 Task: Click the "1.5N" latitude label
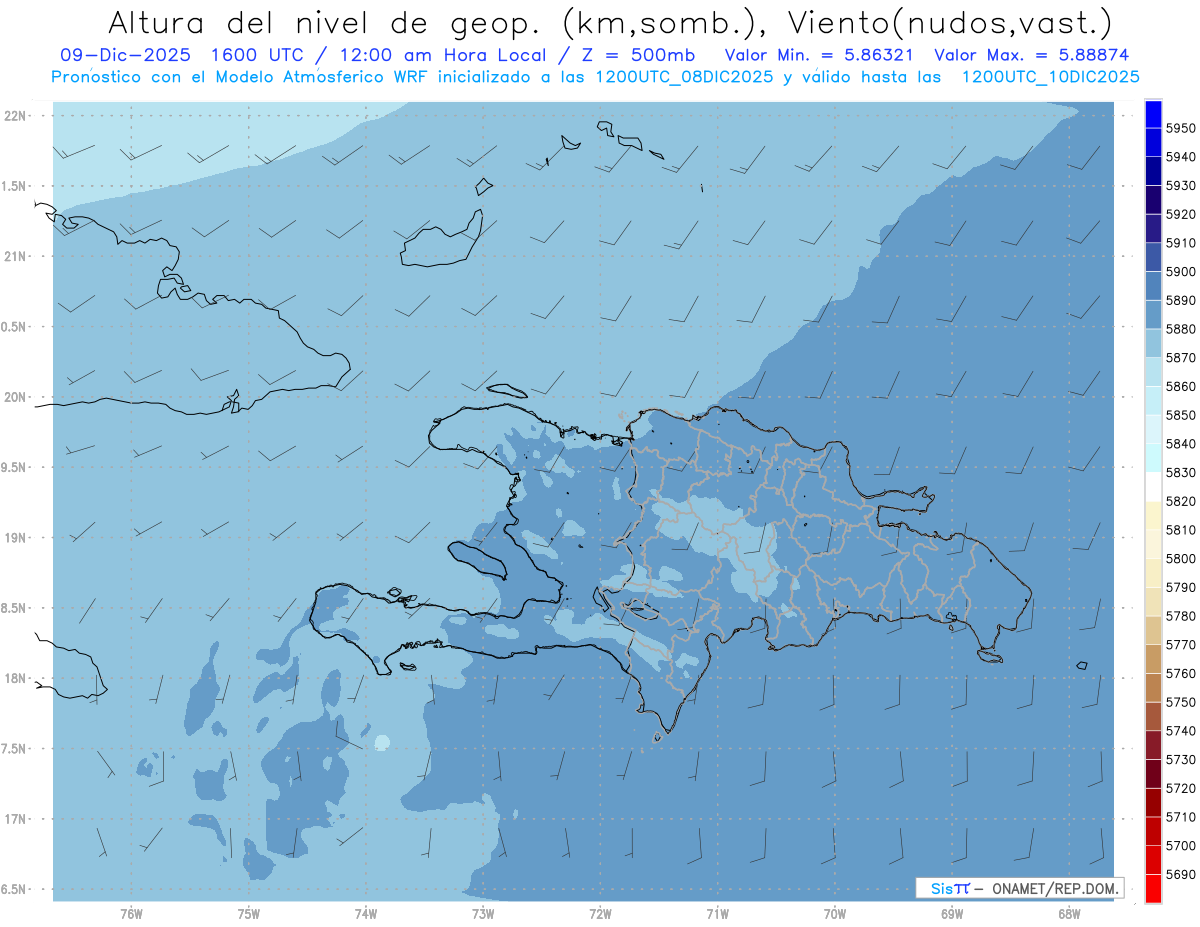[x=14, y=186]
